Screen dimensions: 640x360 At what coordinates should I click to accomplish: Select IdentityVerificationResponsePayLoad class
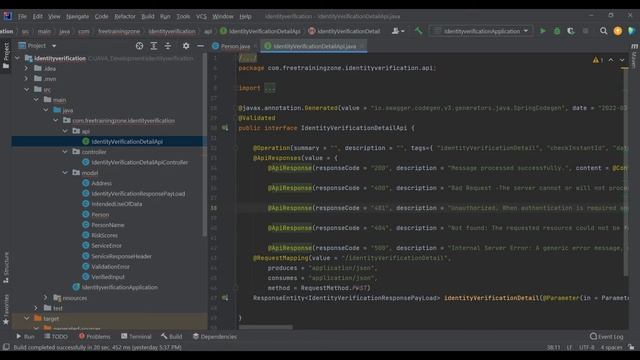click(138, 193)
